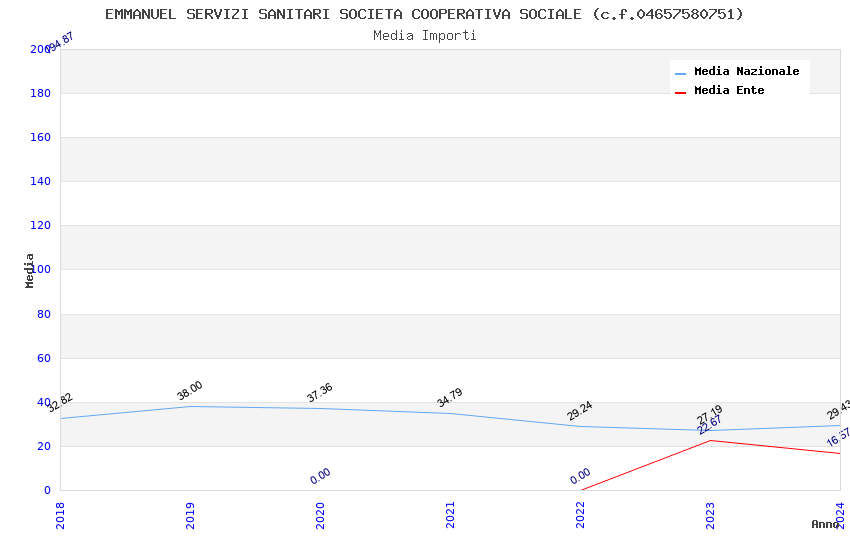
Task: Click the 38.00 data label for 2019
Action: [190, 390]
